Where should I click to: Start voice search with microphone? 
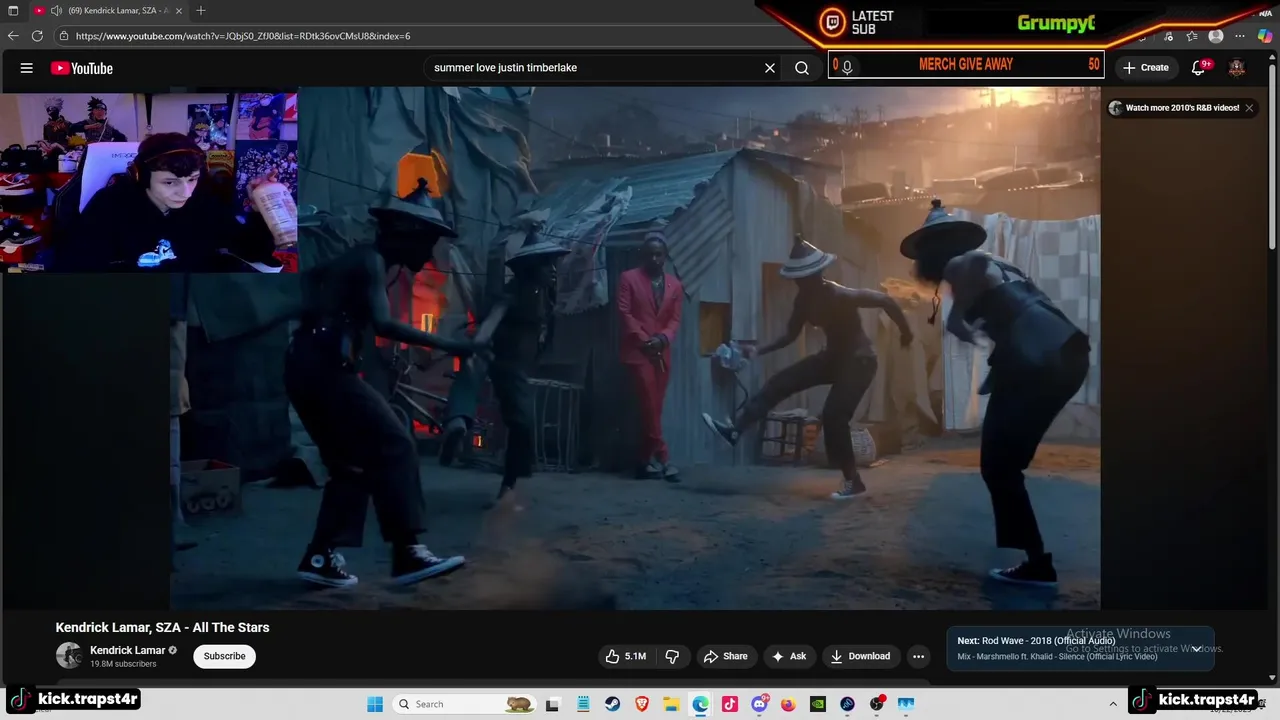pyautogui.click(x=847, y=68)
